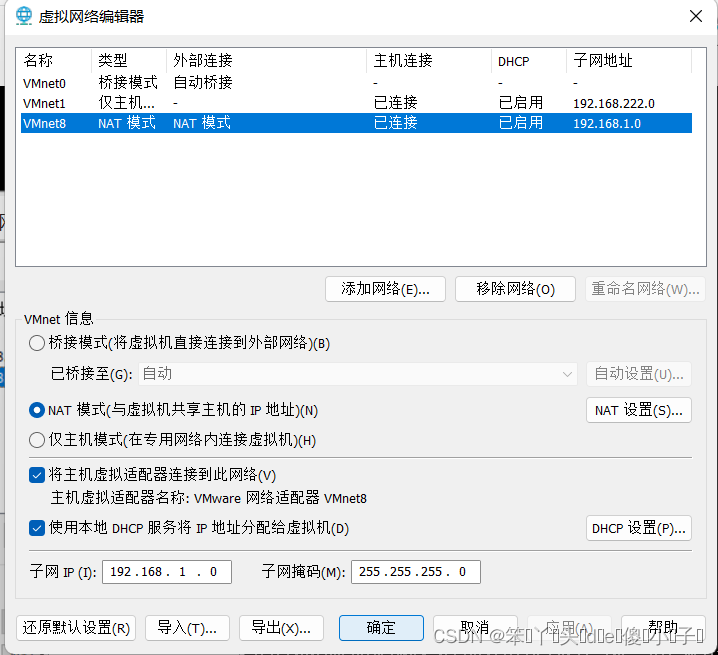Viewport: 718px width, 655px height.
Task: Click the 类型 column header
Action: coord(129,60)
